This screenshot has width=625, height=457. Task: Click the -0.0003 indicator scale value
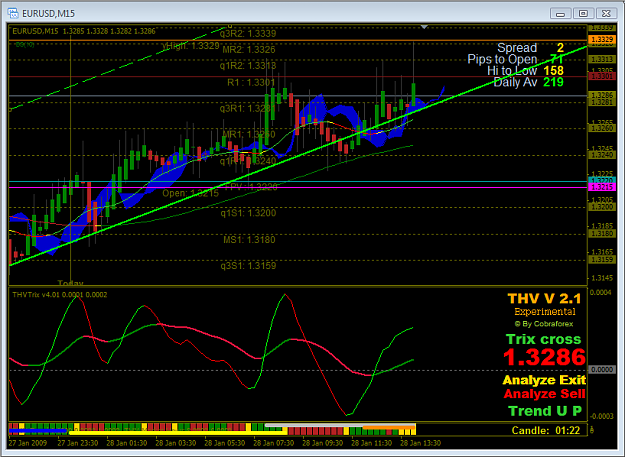tap(601, 416)
